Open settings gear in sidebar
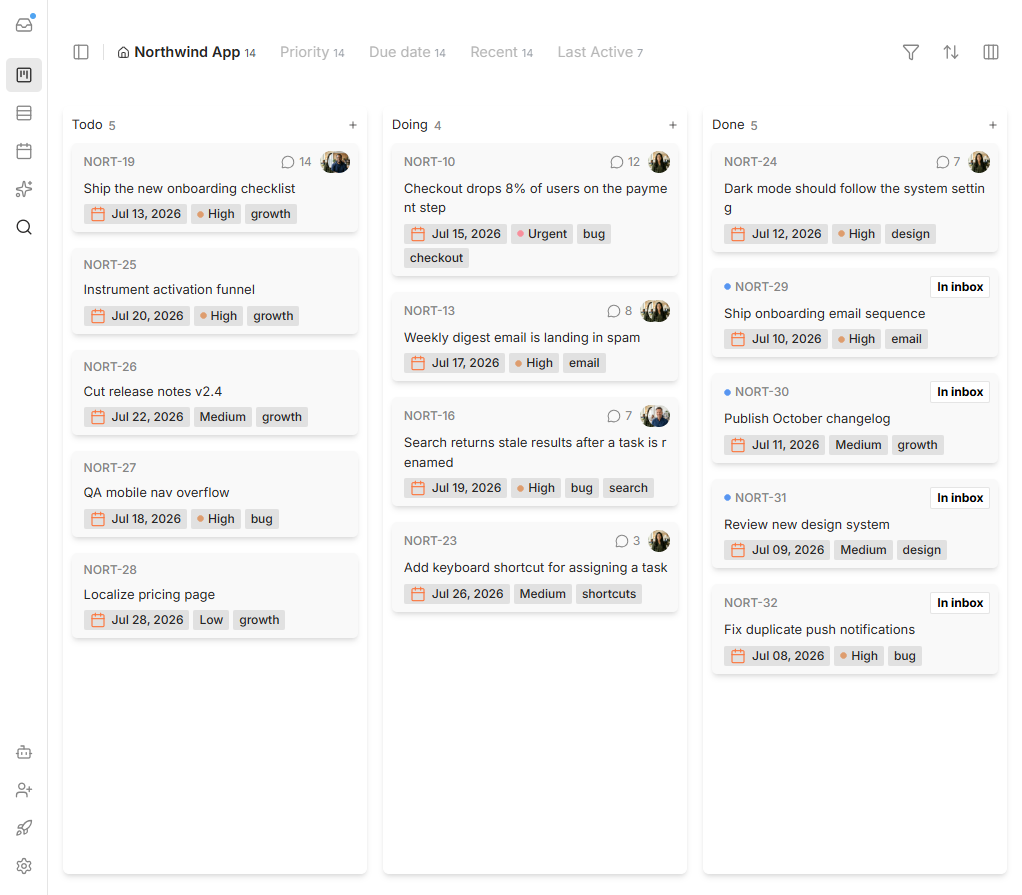 click(24, 866)
